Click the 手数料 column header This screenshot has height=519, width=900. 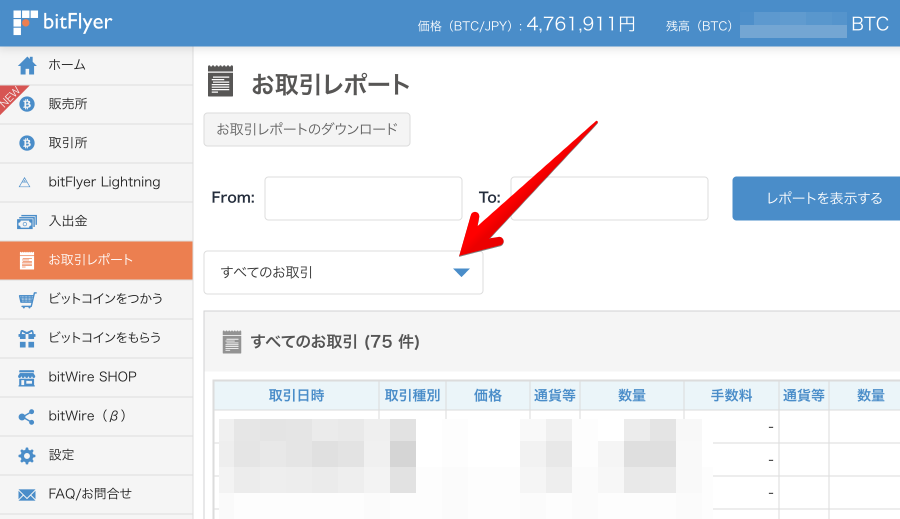(731, 396)
